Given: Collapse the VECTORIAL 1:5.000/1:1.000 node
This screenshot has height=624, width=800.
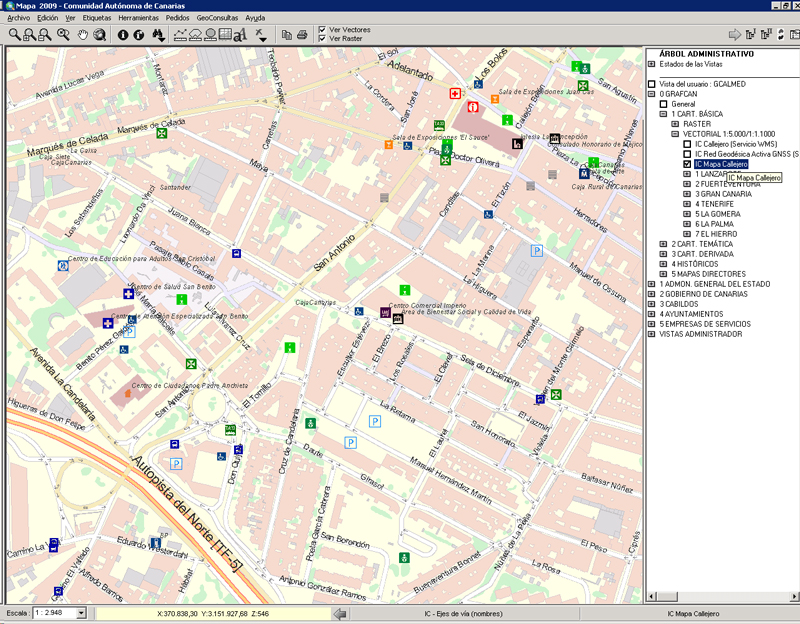Looking at the screenshot, I should click(675, 134).
